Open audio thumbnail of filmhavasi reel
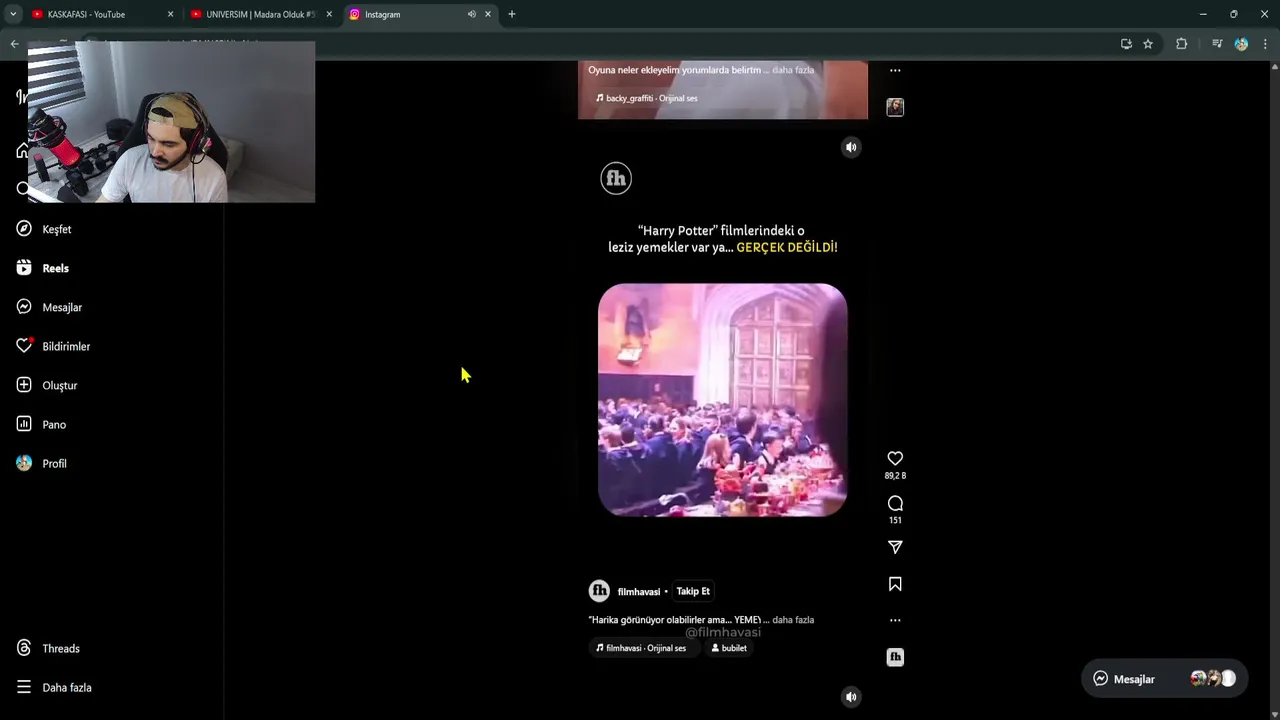 (895, 657)
